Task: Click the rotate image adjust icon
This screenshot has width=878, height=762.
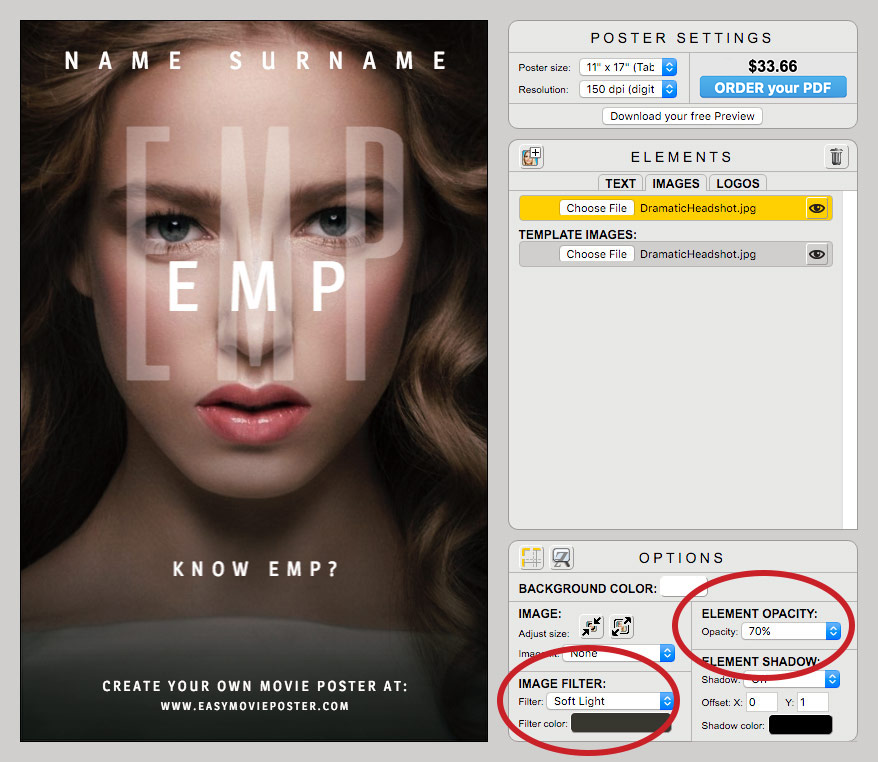Action: click(621, 627)
